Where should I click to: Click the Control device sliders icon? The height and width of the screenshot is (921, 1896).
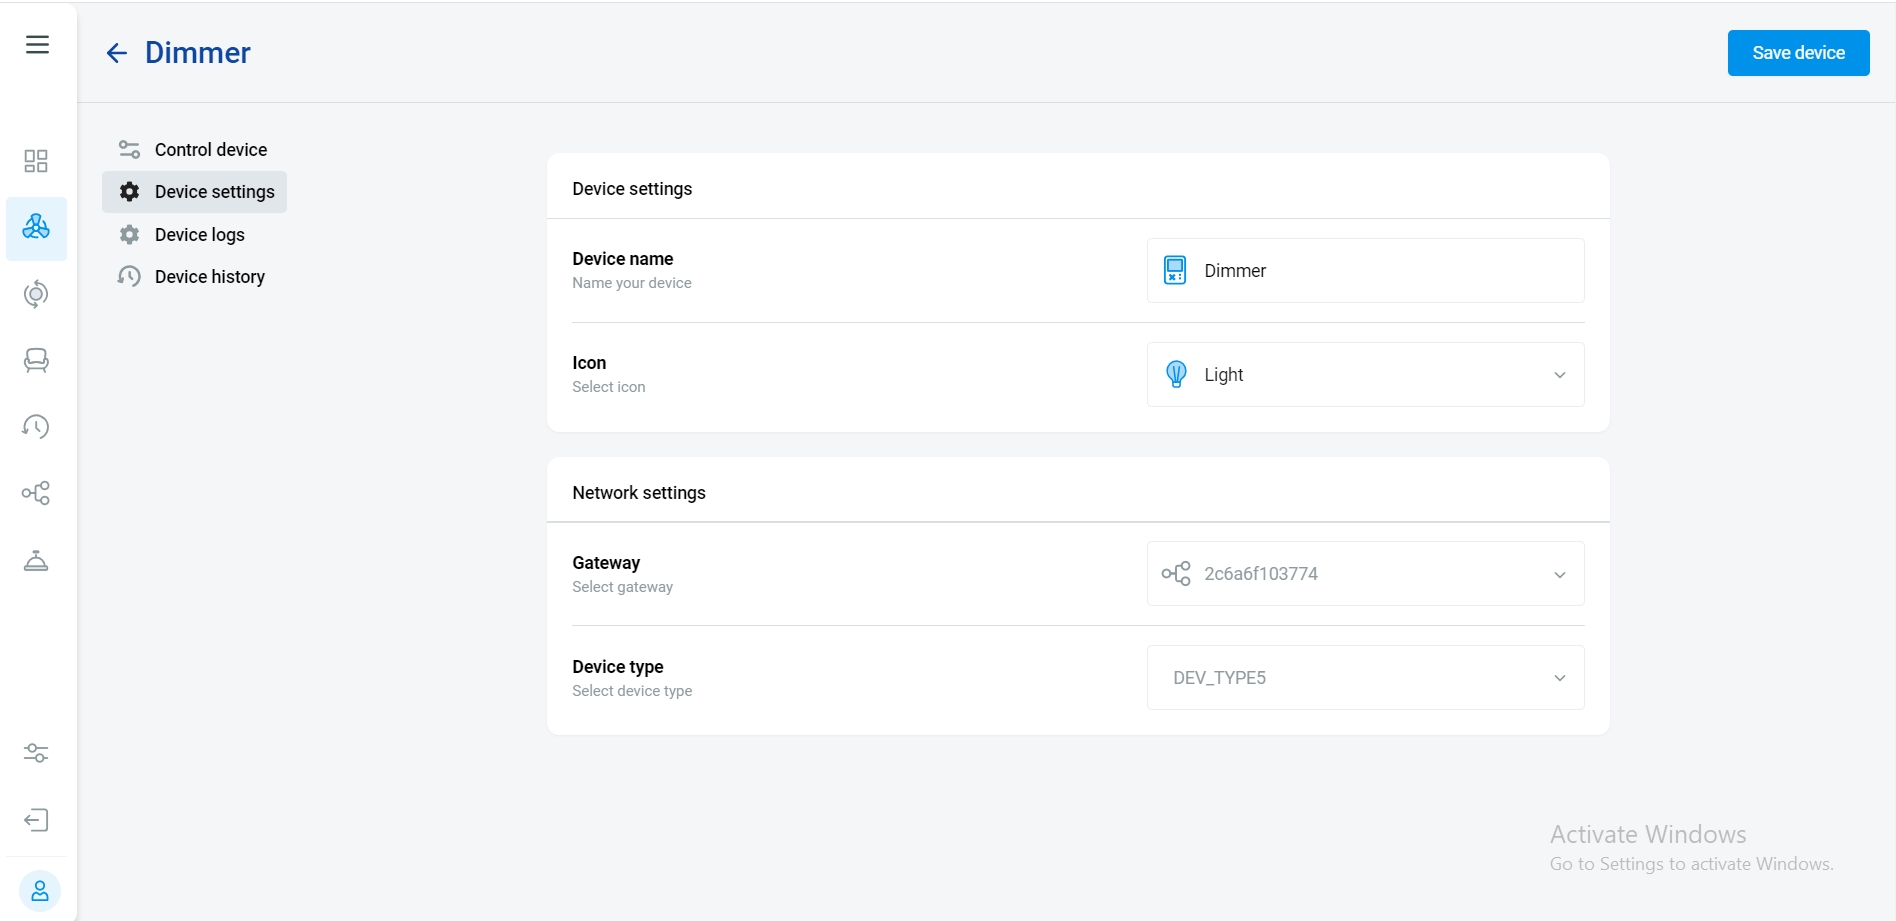coord(129,149)
